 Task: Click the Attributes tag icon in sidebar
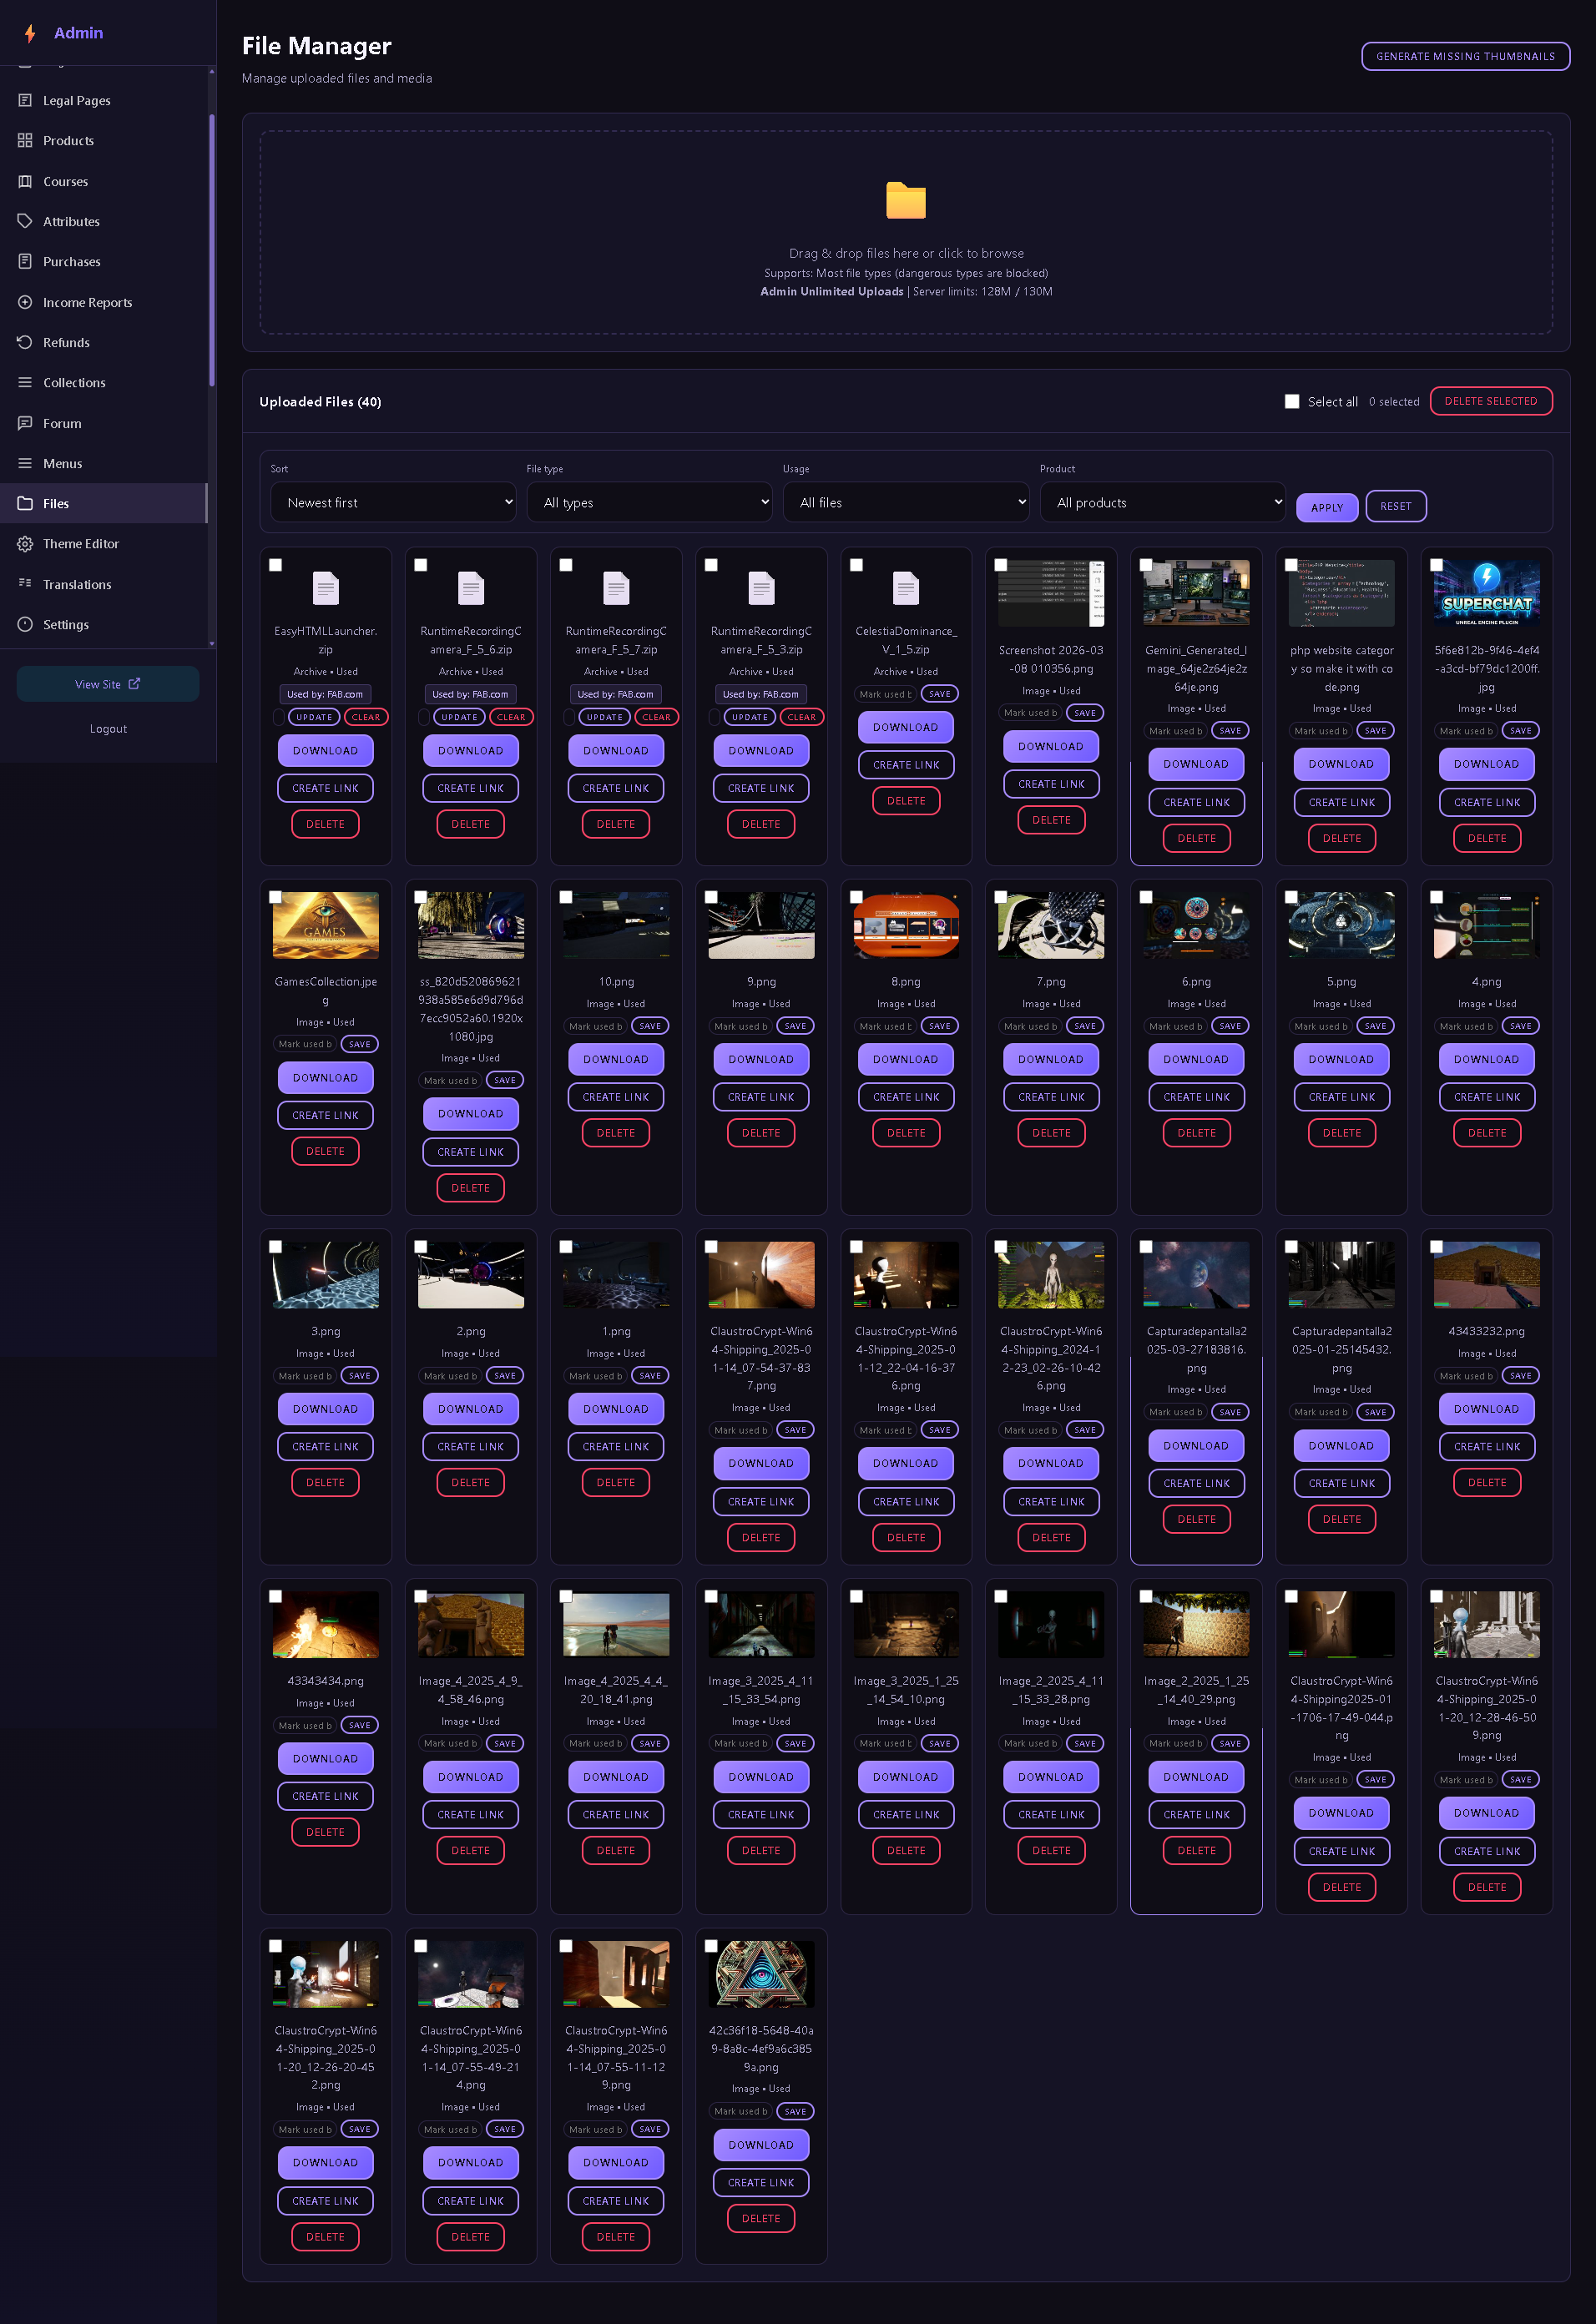point(25,221)
